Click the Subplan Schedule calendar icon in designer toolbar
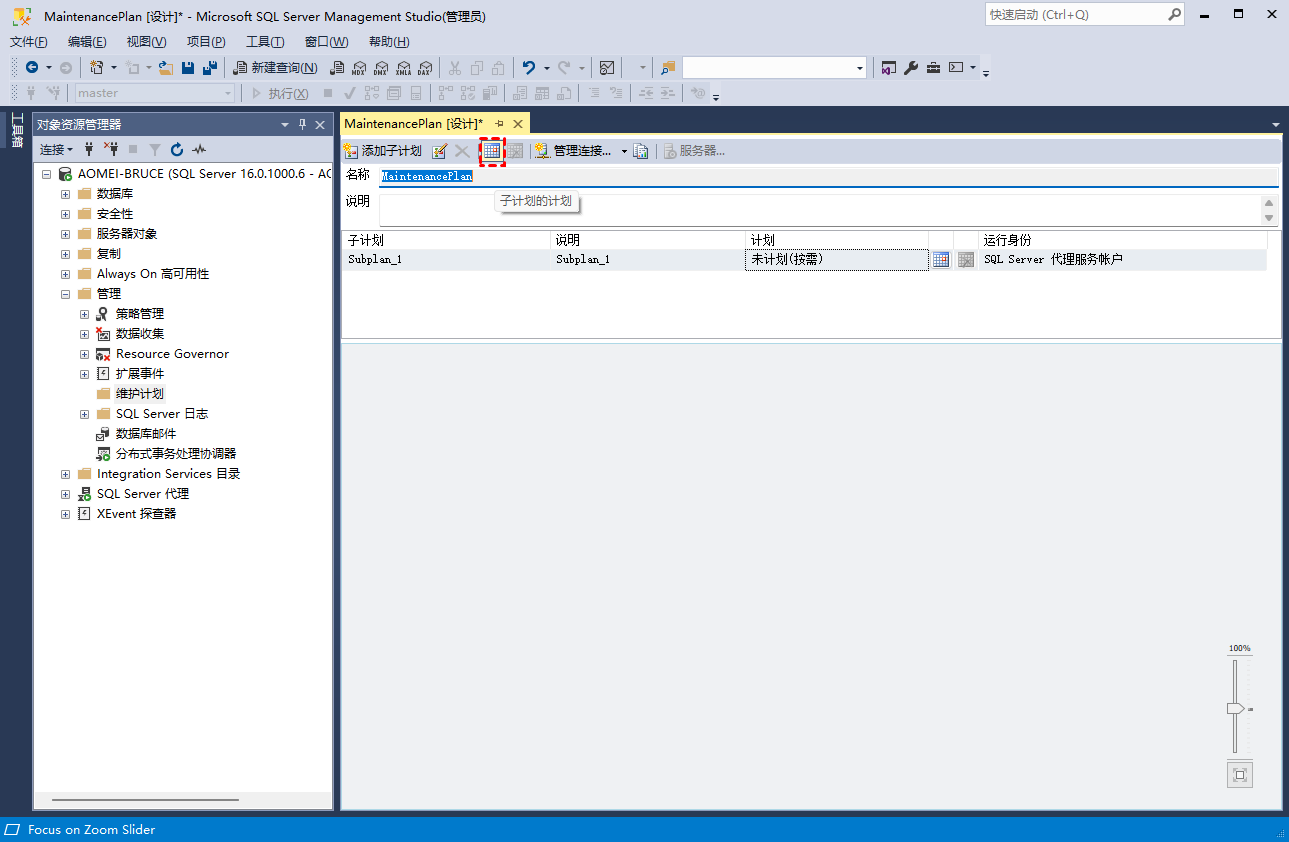Viewport: 1289px width, 842px height. point(491,151)
